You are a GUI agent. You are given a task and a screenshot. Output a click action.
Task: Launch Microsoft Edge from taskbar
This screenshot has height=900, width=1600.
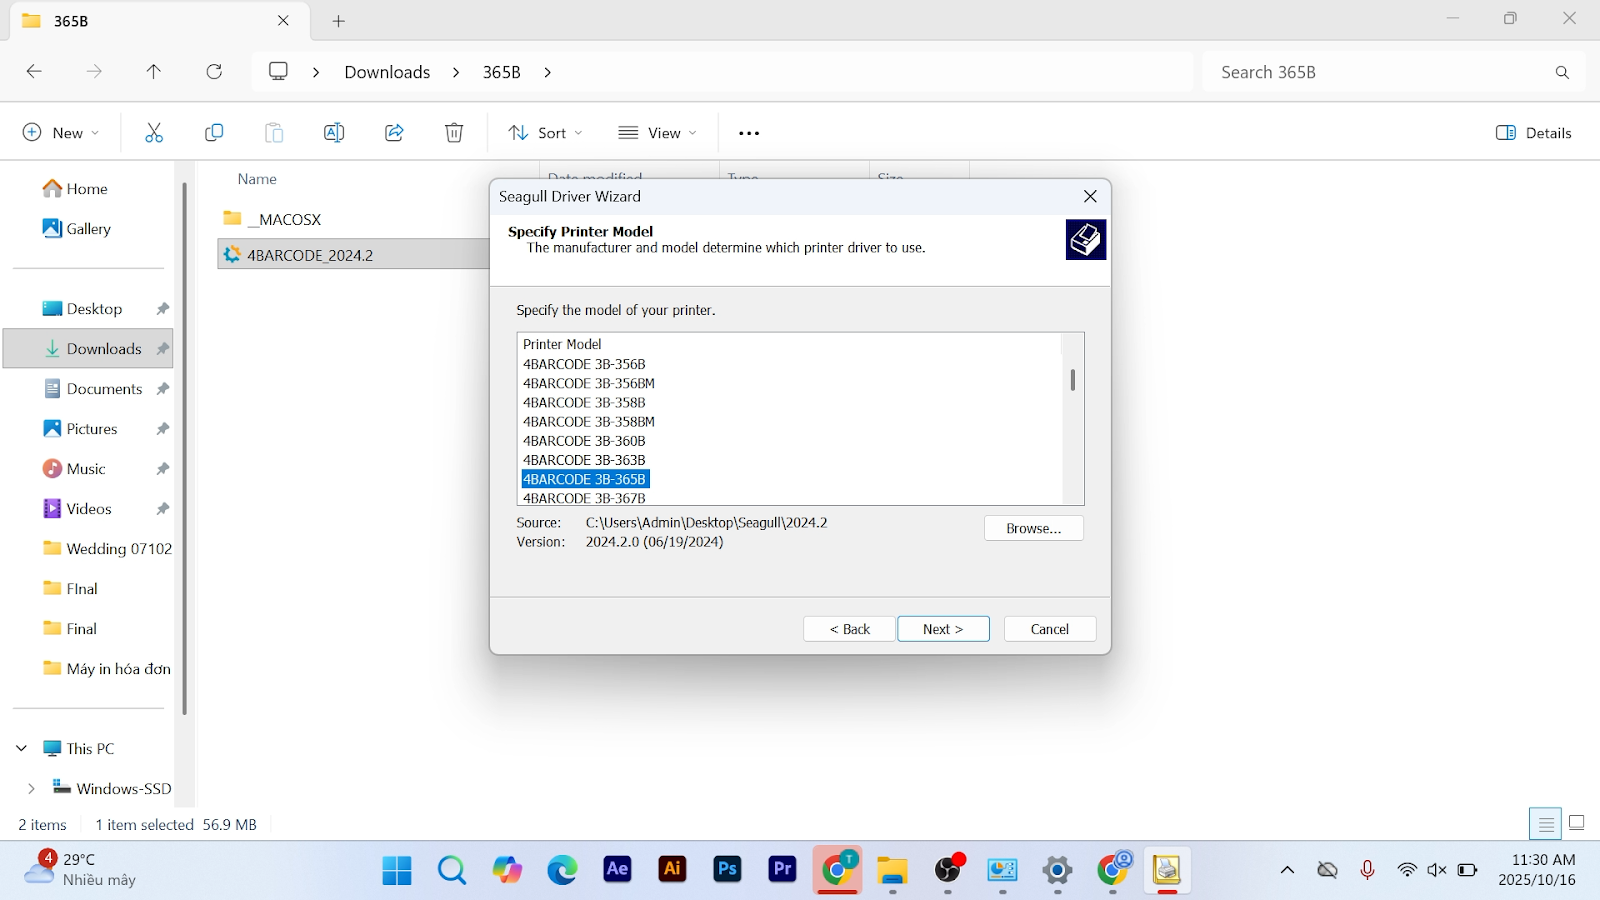point(562,870)
